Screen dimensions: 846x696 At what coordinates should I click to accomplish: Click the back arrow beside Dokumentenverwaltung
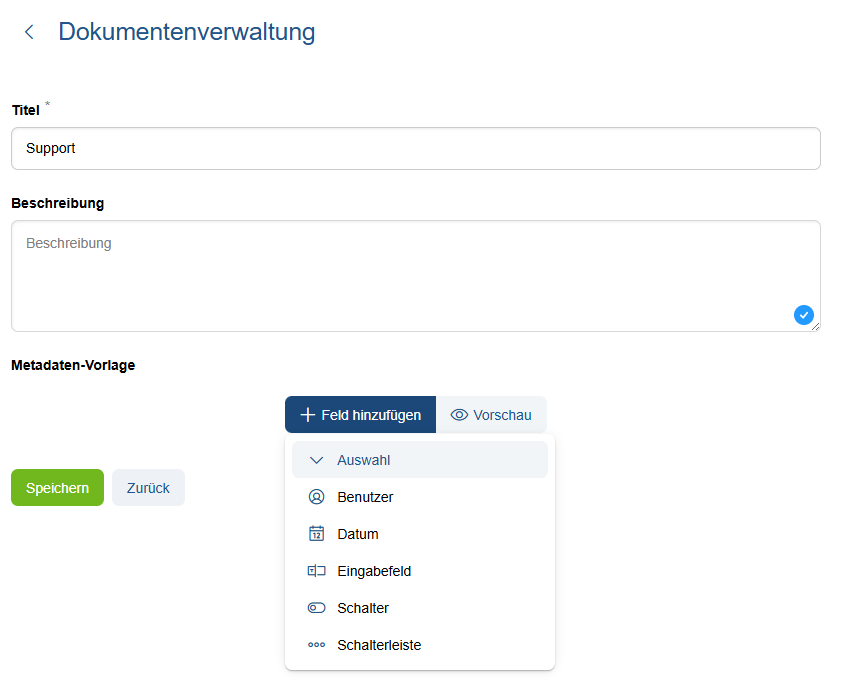(x=29, y=32)
